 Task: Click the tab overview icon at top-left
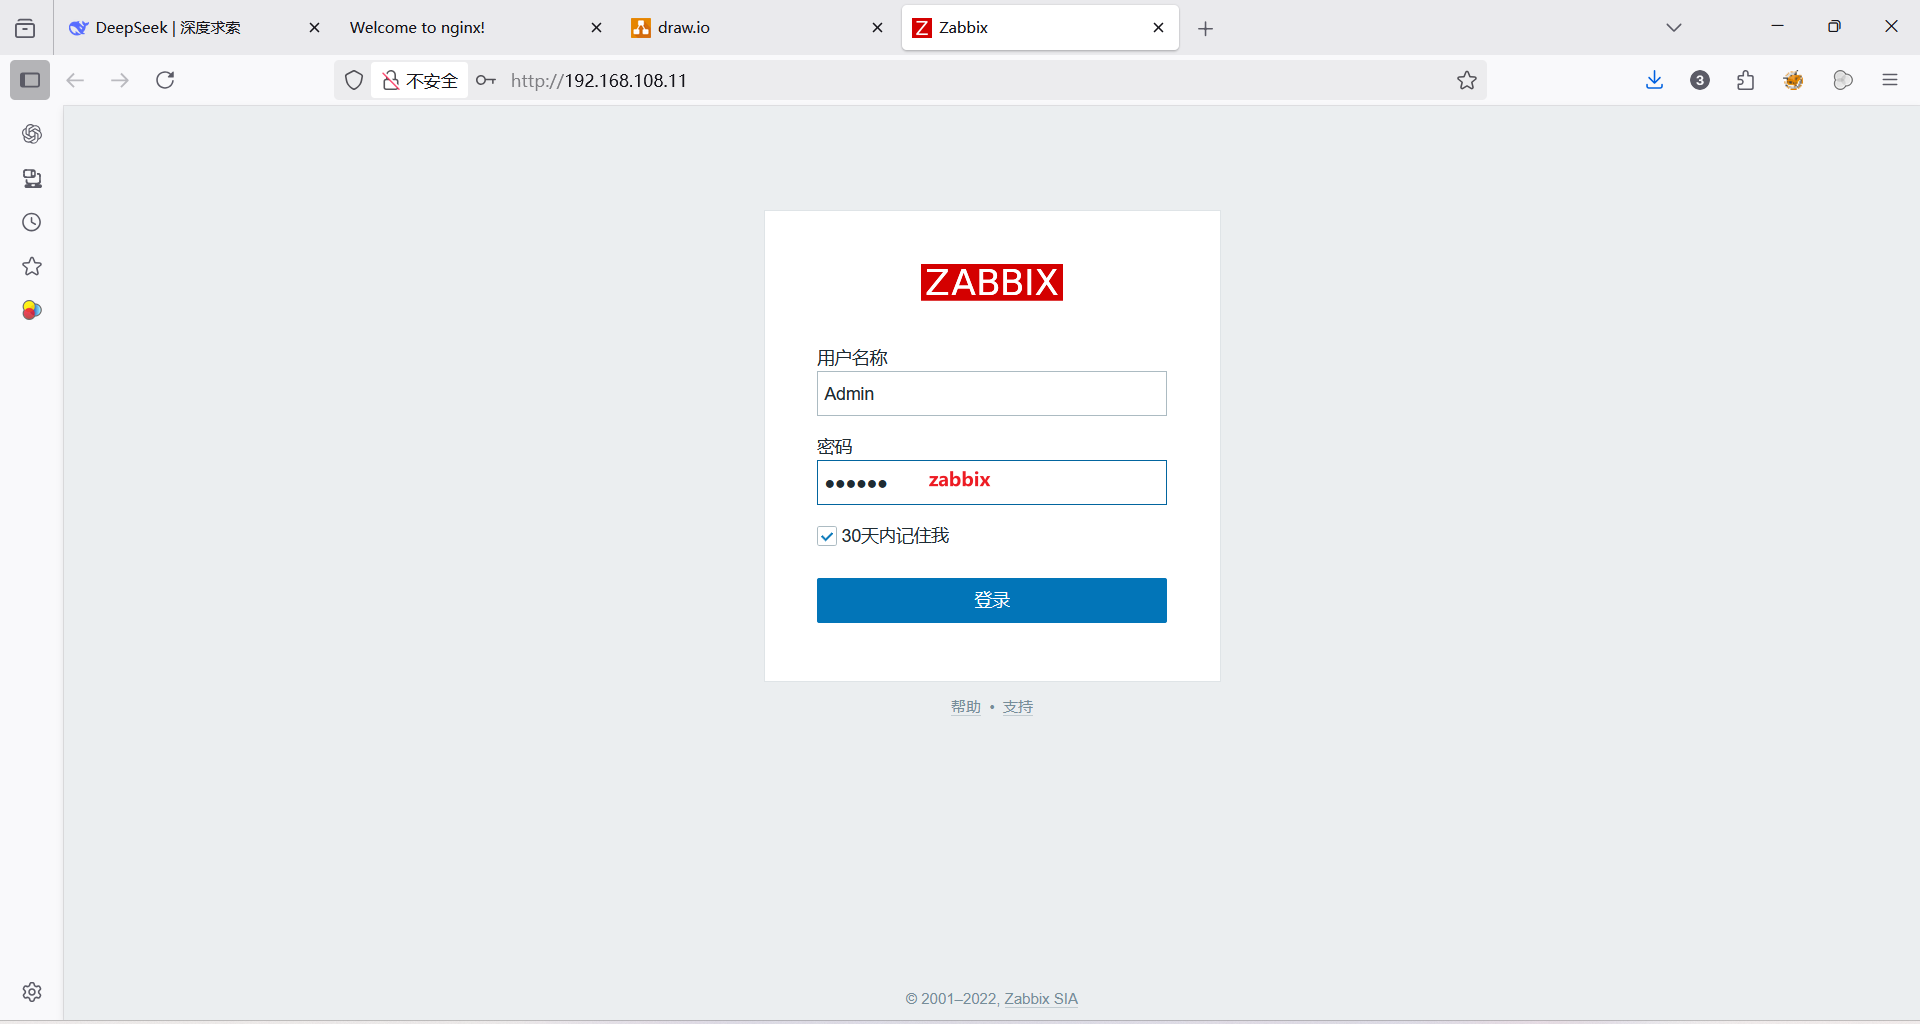[x=25, y=28]
